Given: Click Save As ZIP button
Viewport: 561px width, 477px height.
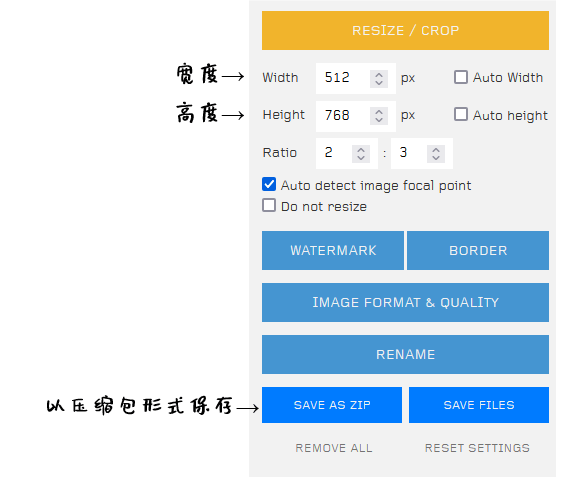Looking at the screenshot, I should [x=332, y=405].
